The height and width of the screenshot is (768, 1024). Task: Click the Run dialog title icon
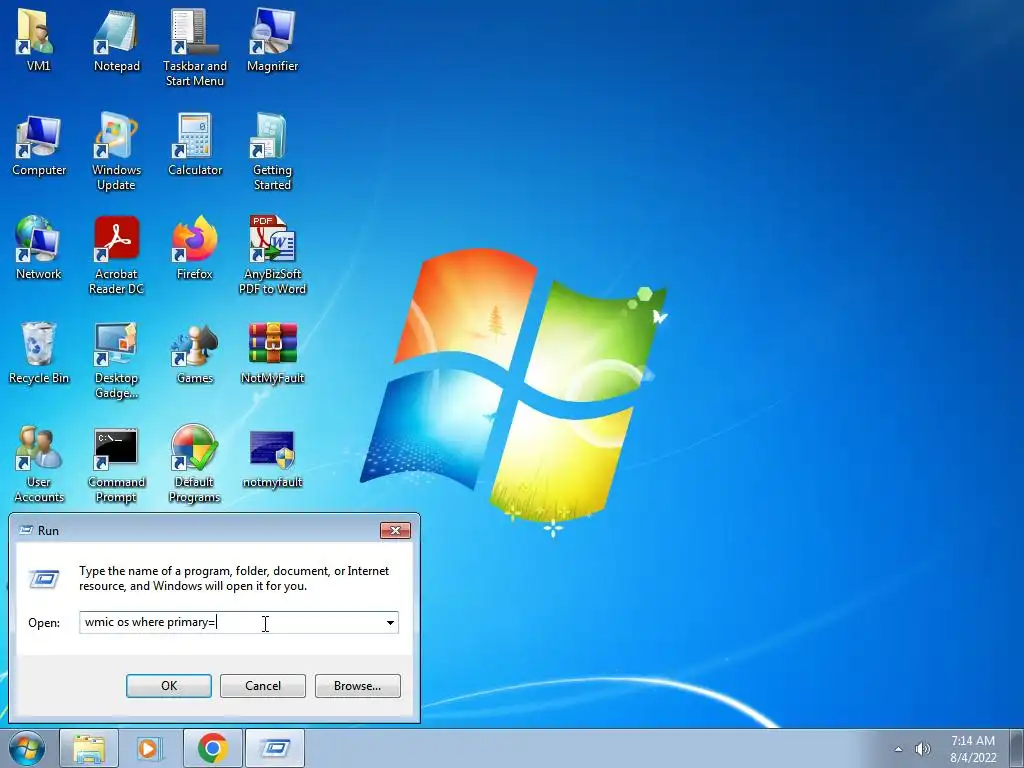[26, 530]
